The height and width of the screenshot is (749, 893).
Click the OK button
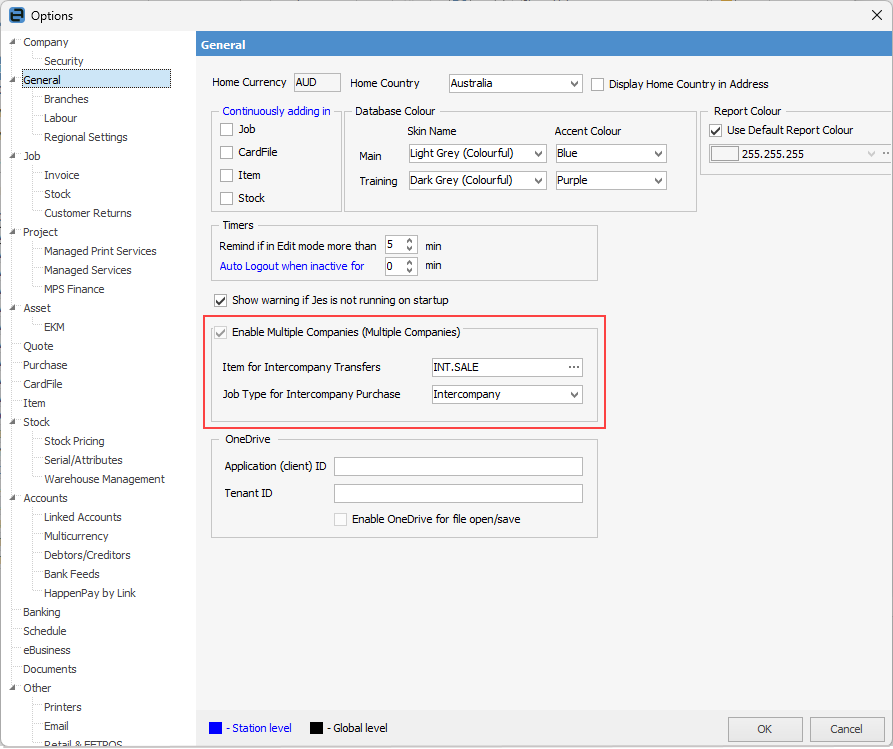(x=764, y=729)
